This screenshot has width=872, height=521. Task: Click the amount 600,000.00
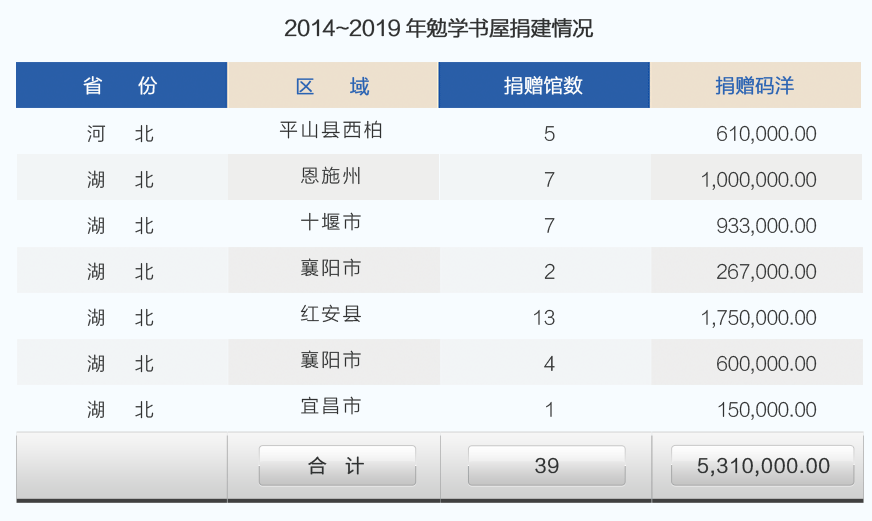tap(766, 364)
